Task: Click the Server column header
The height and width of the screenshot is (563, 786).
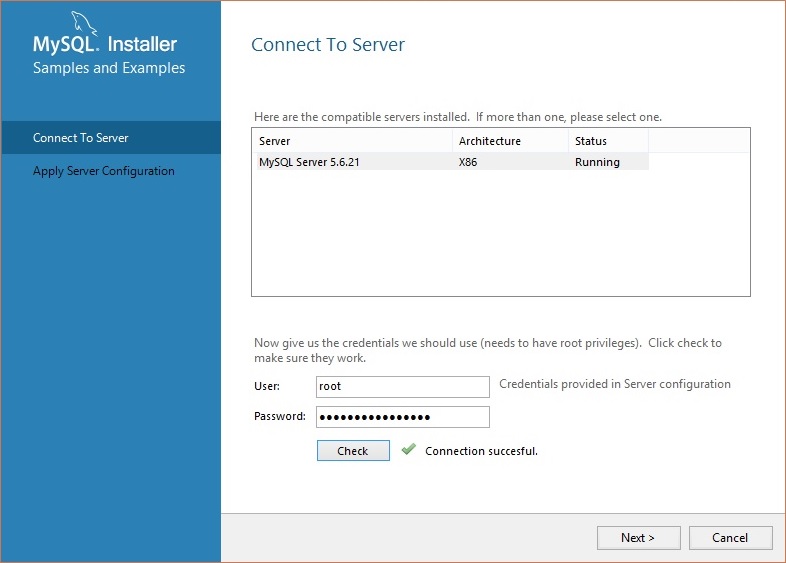Action: click(354, 141)
